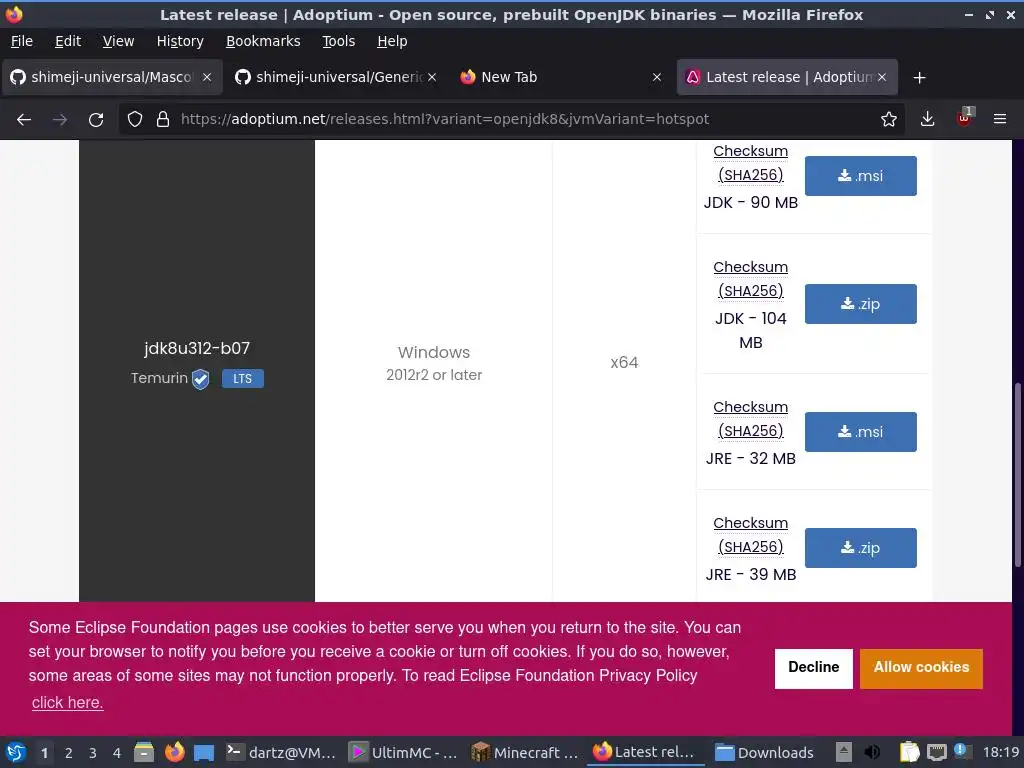Open the Help menu
1024x768 pixels.
pyautogui.click(x=392, y=41)
